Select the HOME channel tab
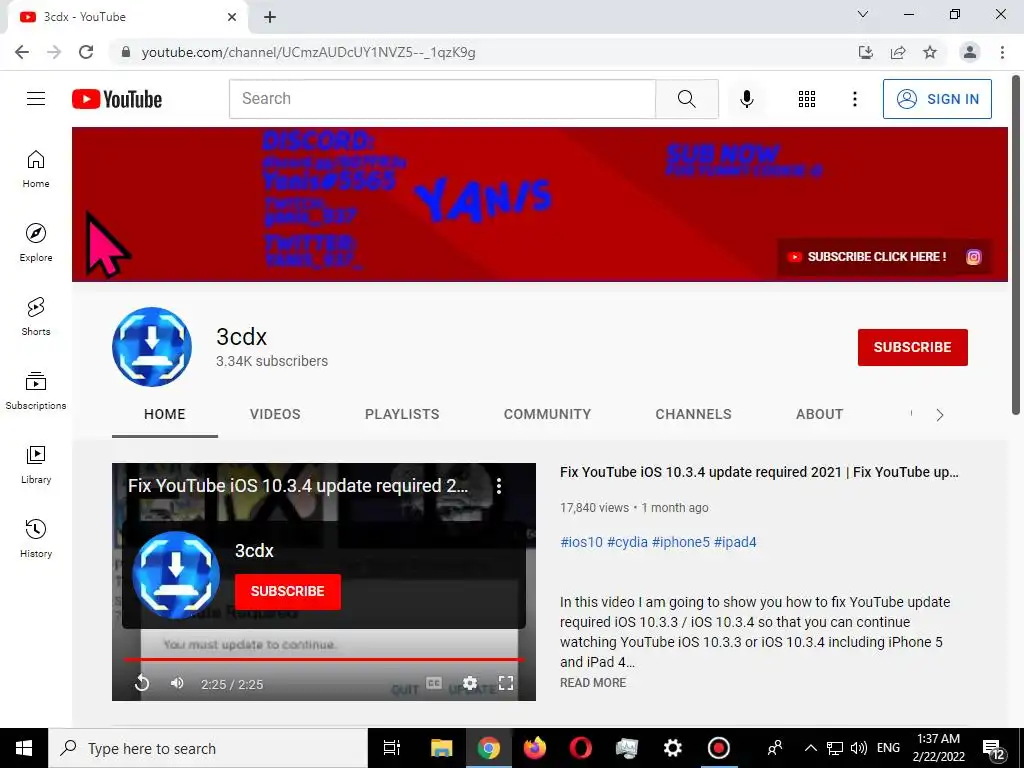The image size is (1024, 768). tap(165, 414)
